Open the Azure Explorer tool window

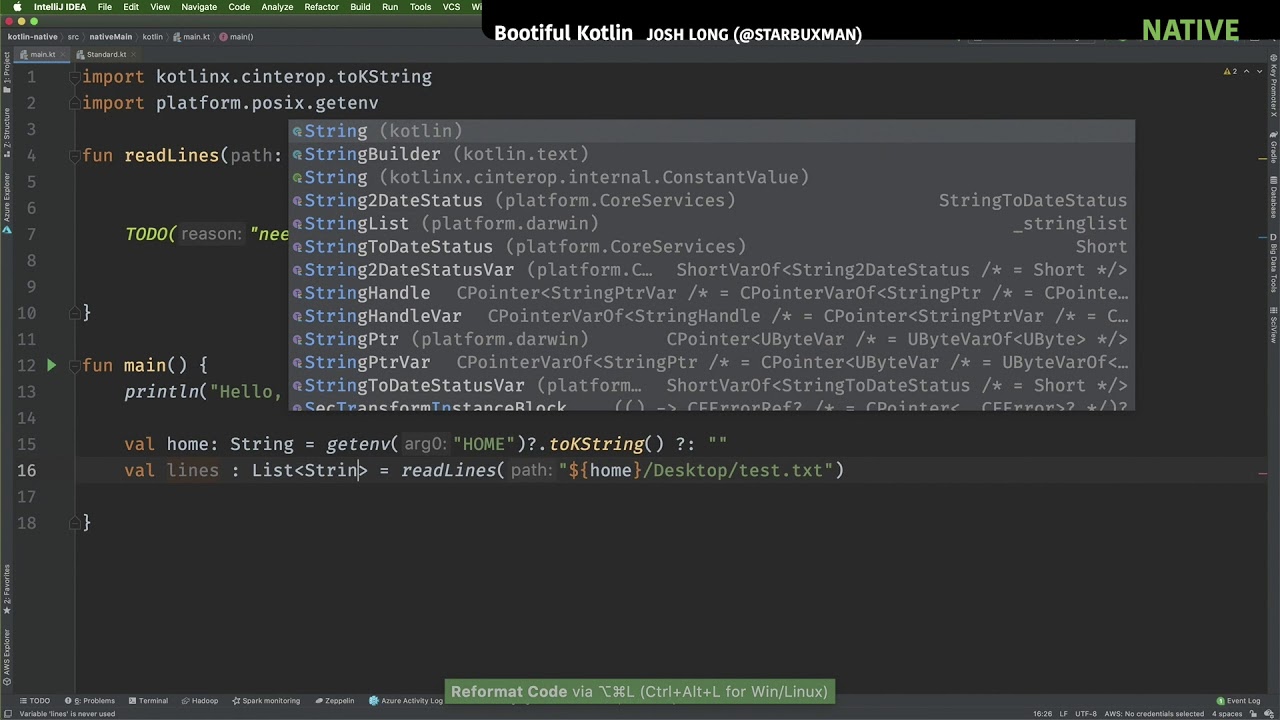[6, 203]
